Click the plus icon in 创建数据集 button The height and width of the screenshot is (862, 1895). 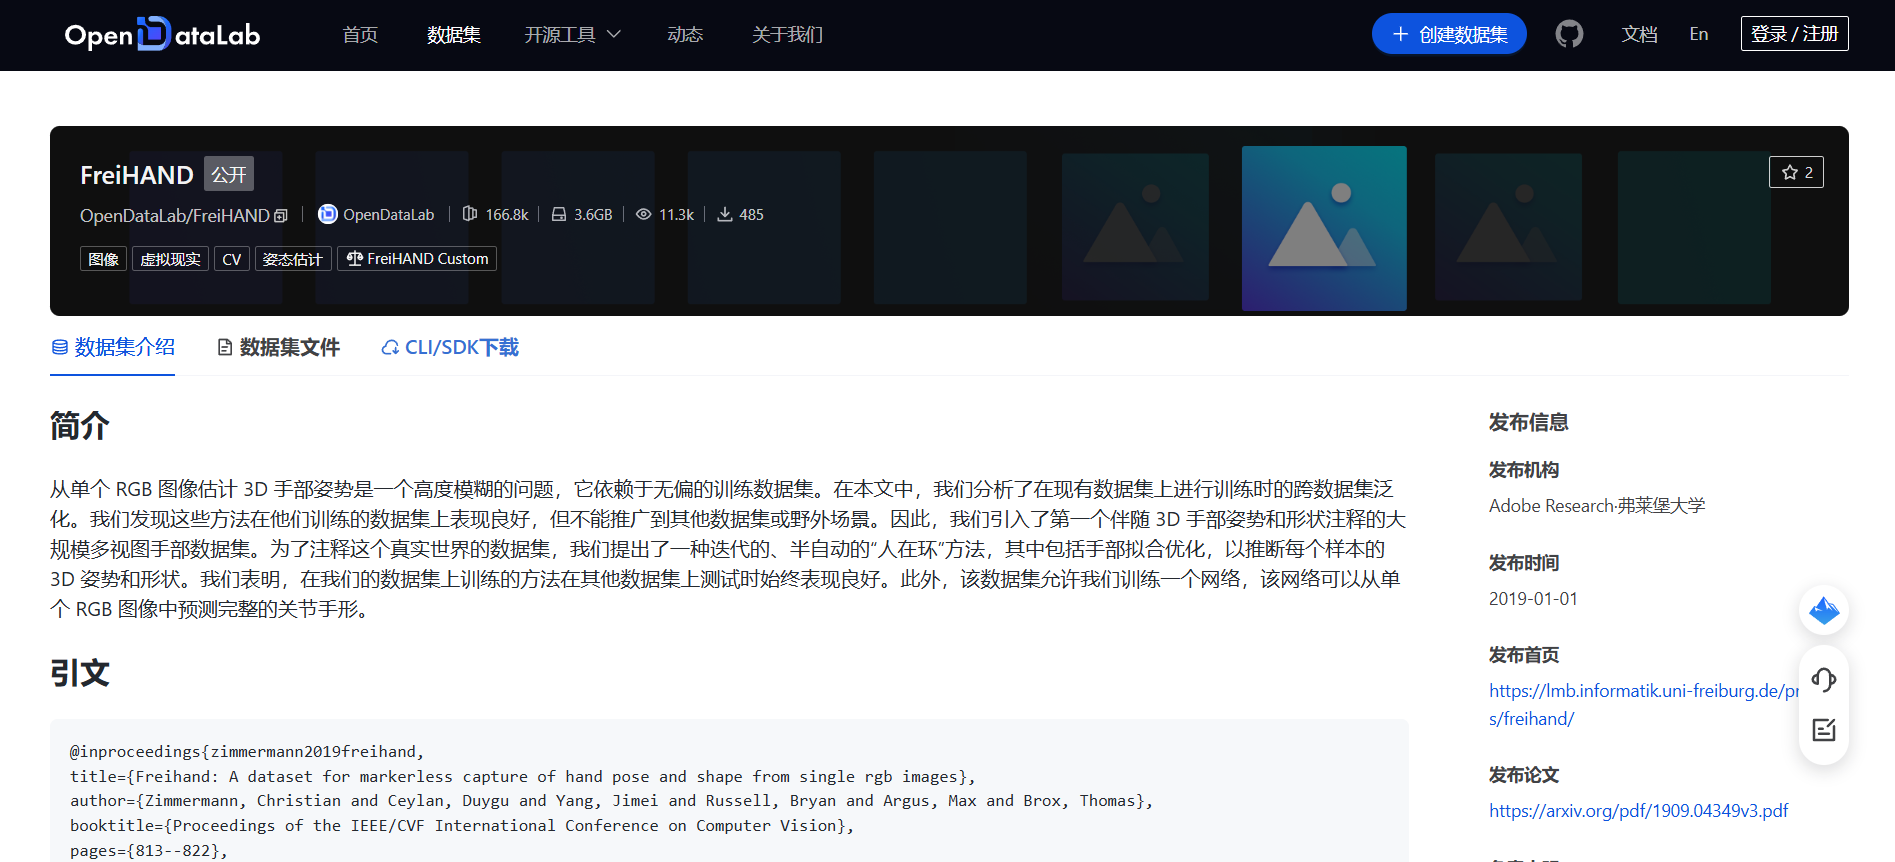click(1400, 34)
